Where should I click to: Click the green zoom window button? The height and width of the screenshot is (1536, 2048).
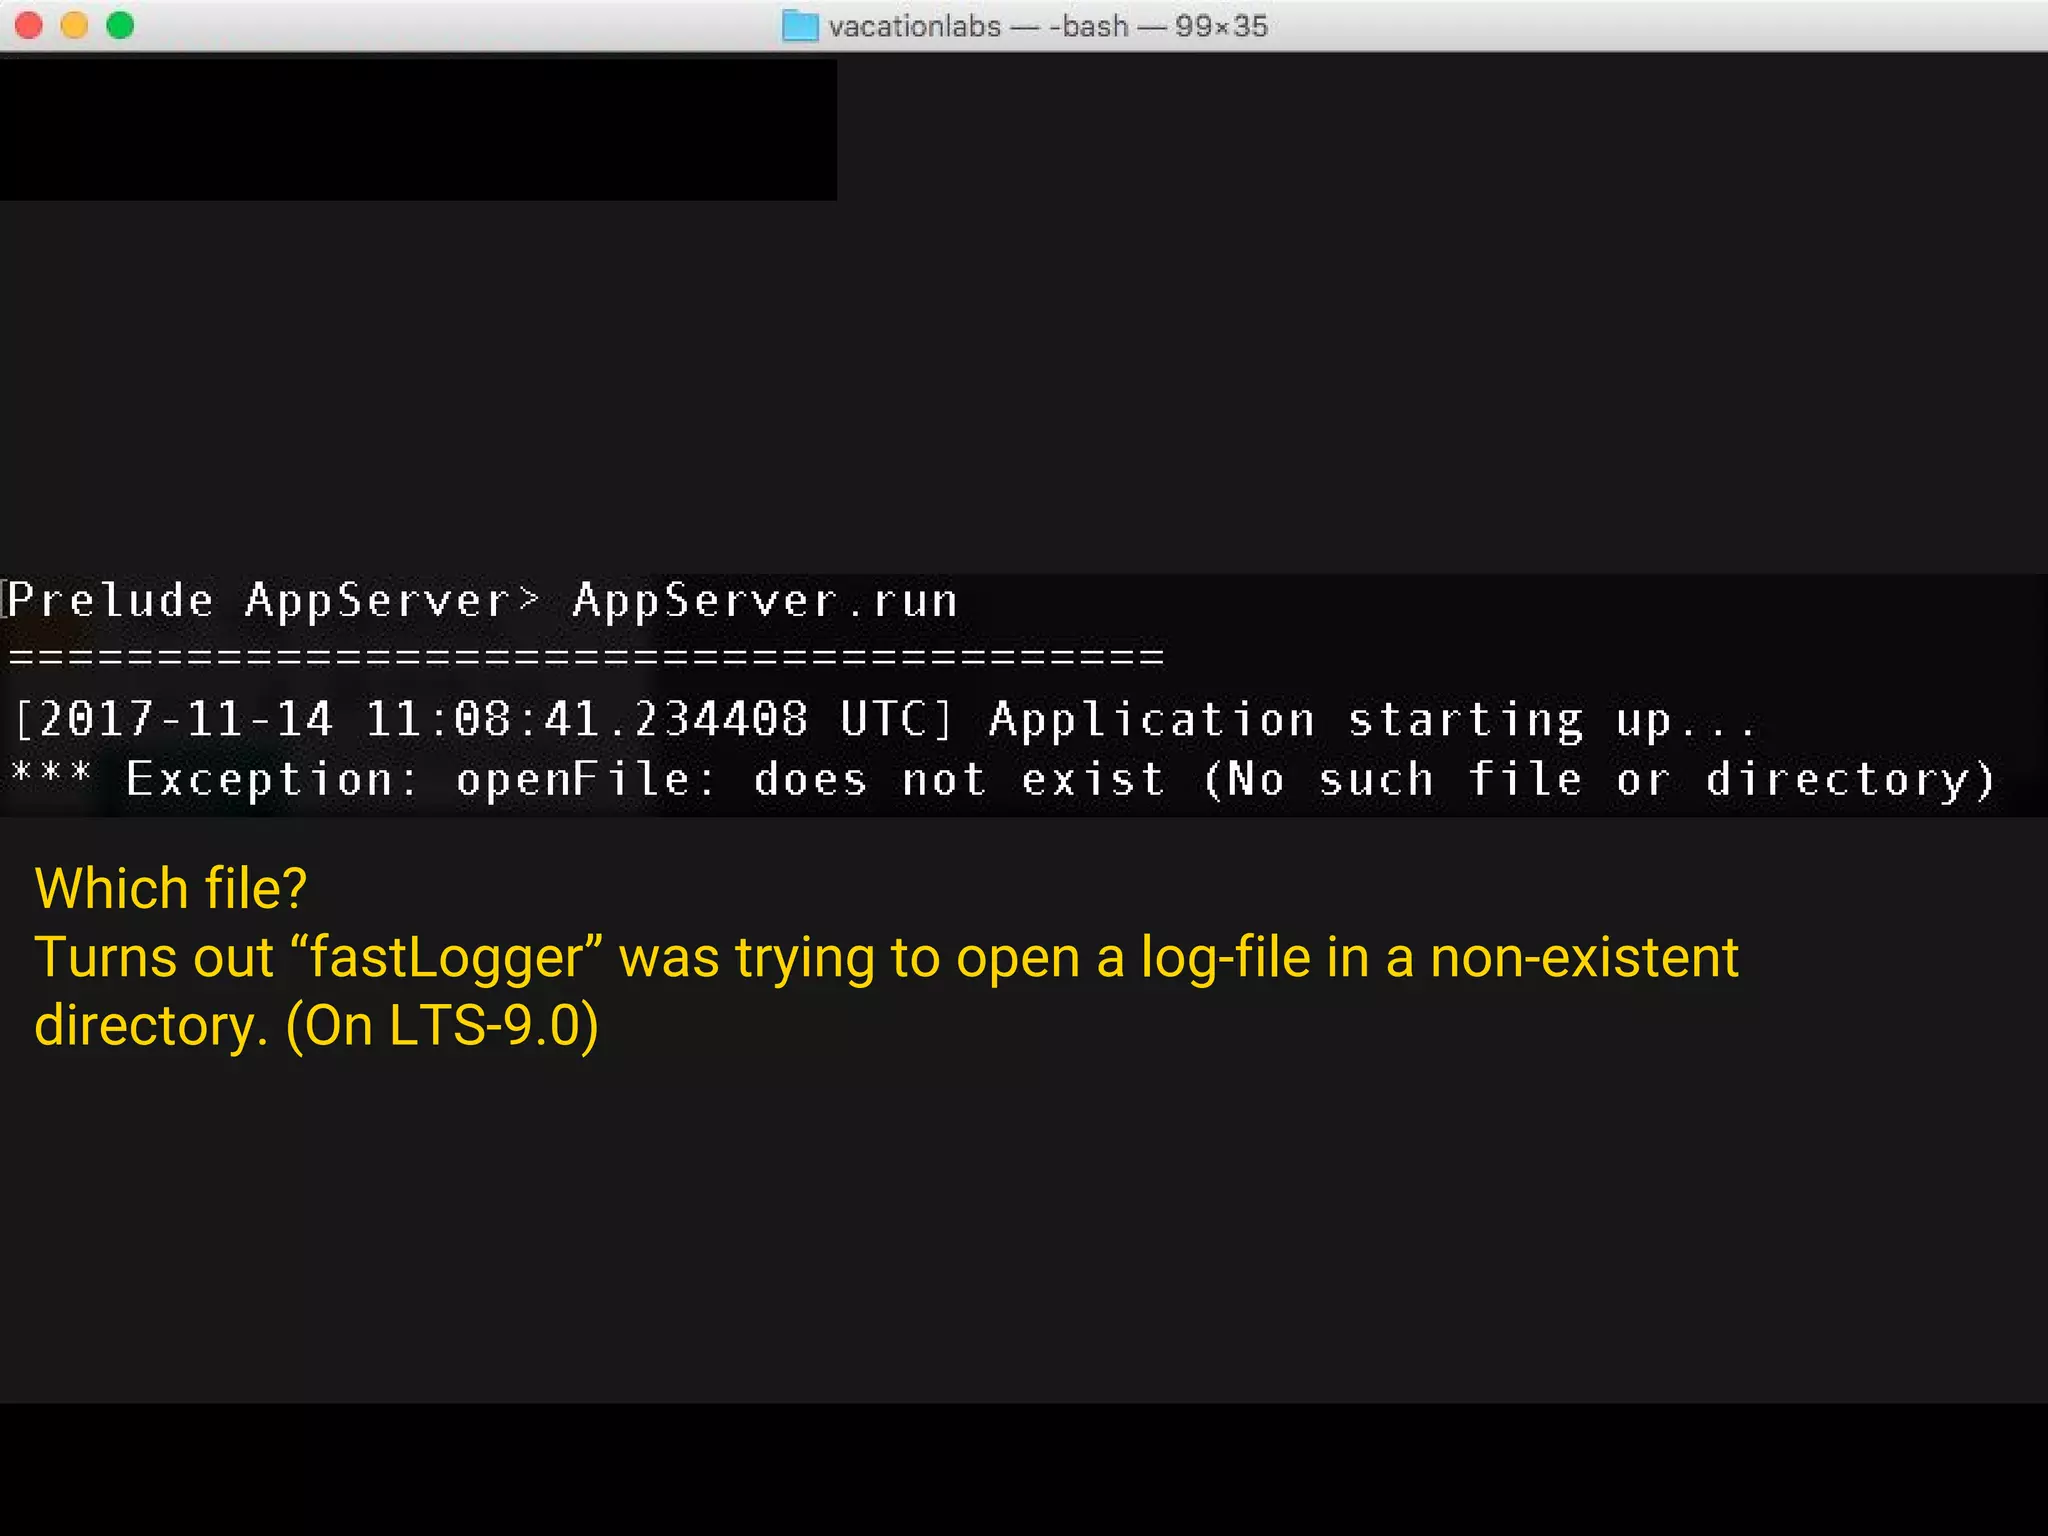tap(120, 25)
